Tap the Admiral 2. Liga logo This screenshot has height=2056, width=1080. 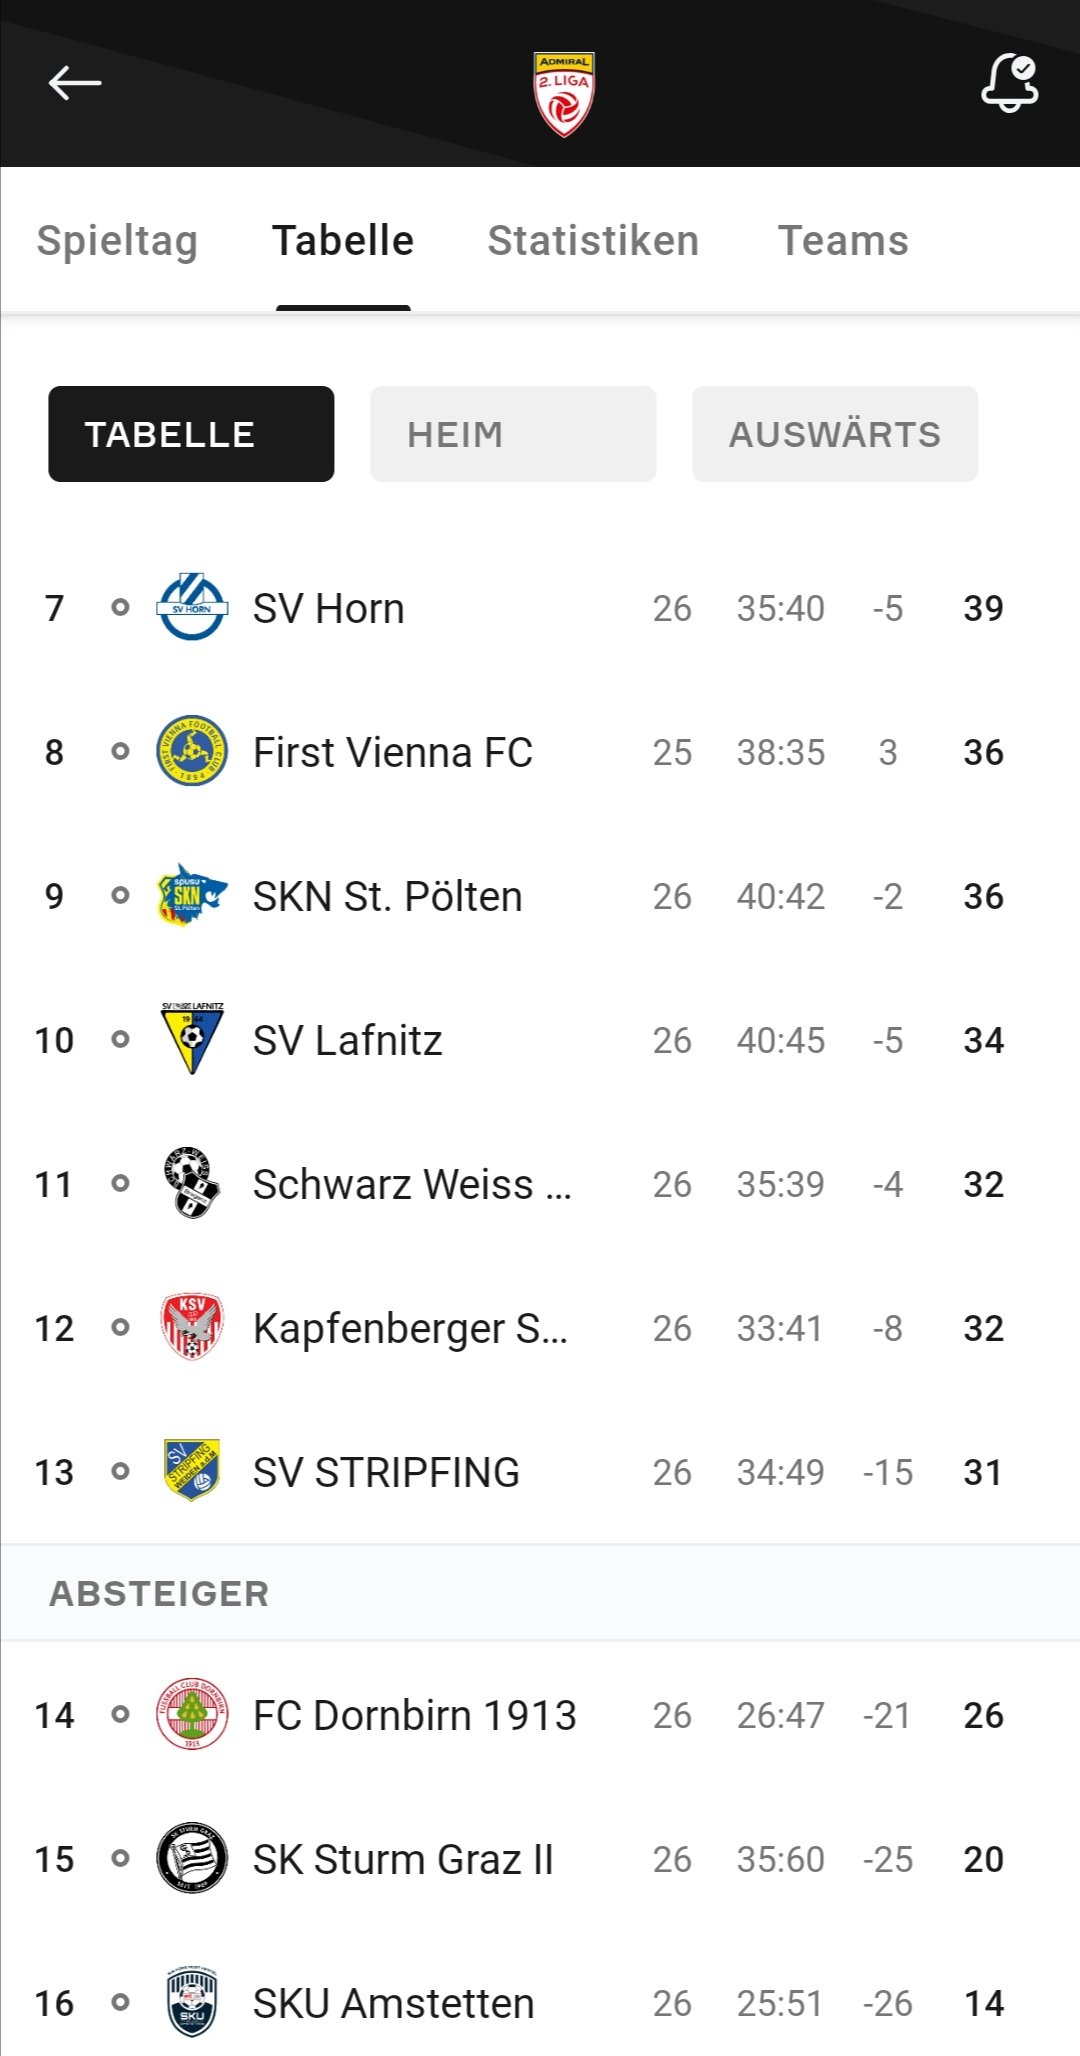pos(564,94)
